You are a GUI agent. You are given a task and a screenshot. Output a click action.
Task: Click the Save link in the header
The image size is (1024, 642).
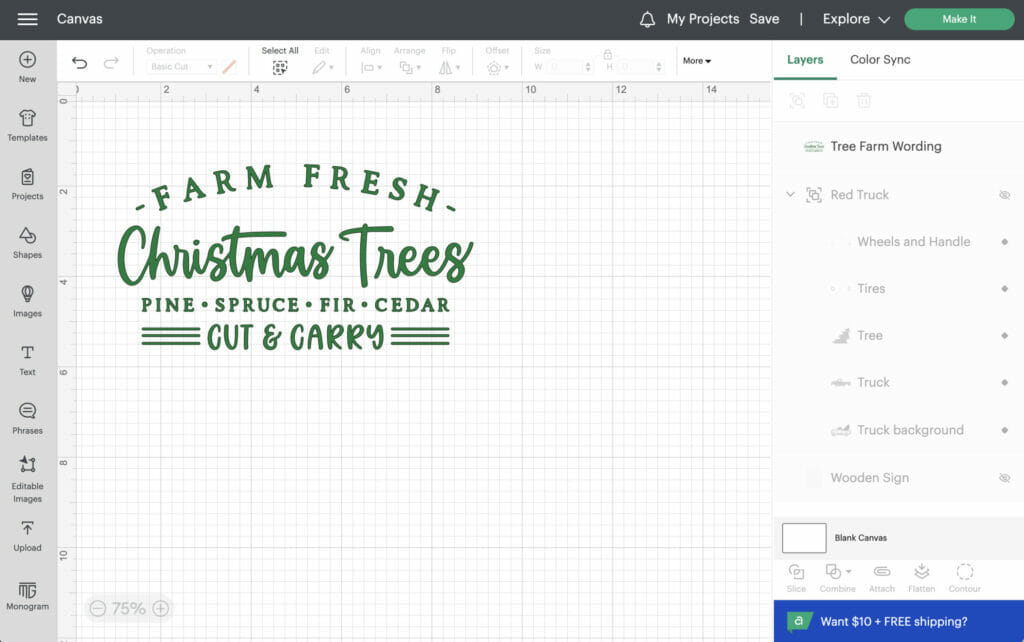[765, 18]
